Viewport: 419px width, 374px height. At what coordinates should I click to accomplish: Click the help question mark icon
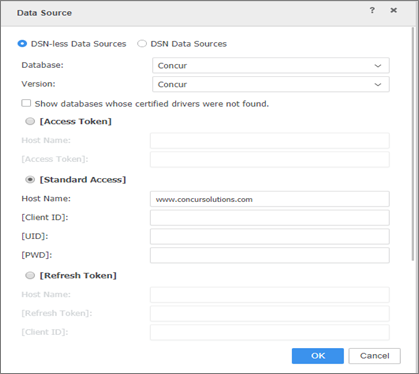pyautogui.click(x=372, y=10)
